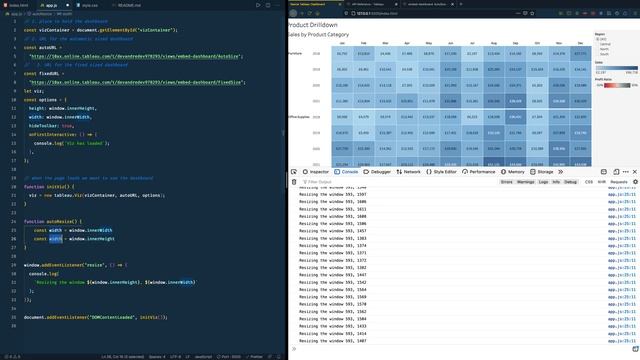Image resolution: width=640 pixels, height=360 pixels.
Task: Toggle multi-line editor icon in console corner
Action: pyautogui.click(x=635, y=349)
